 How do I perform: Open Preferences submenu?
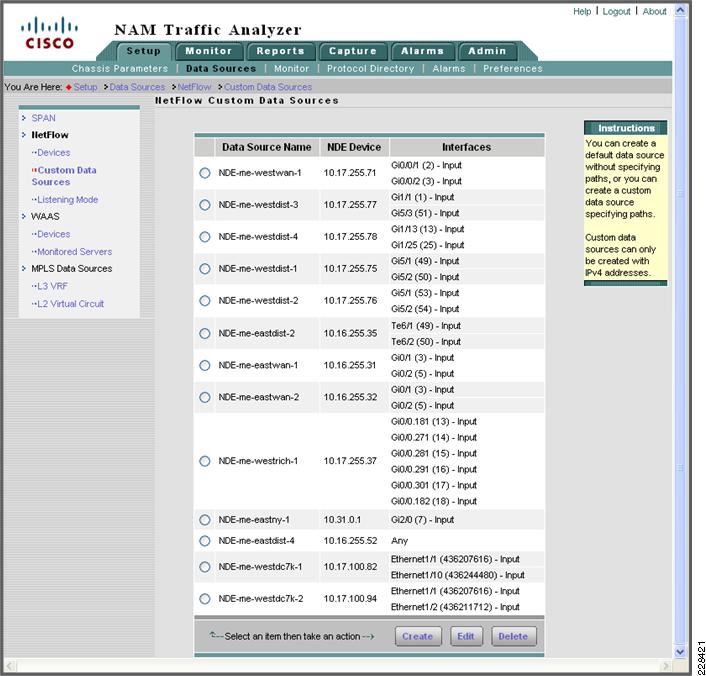(513, 69)
